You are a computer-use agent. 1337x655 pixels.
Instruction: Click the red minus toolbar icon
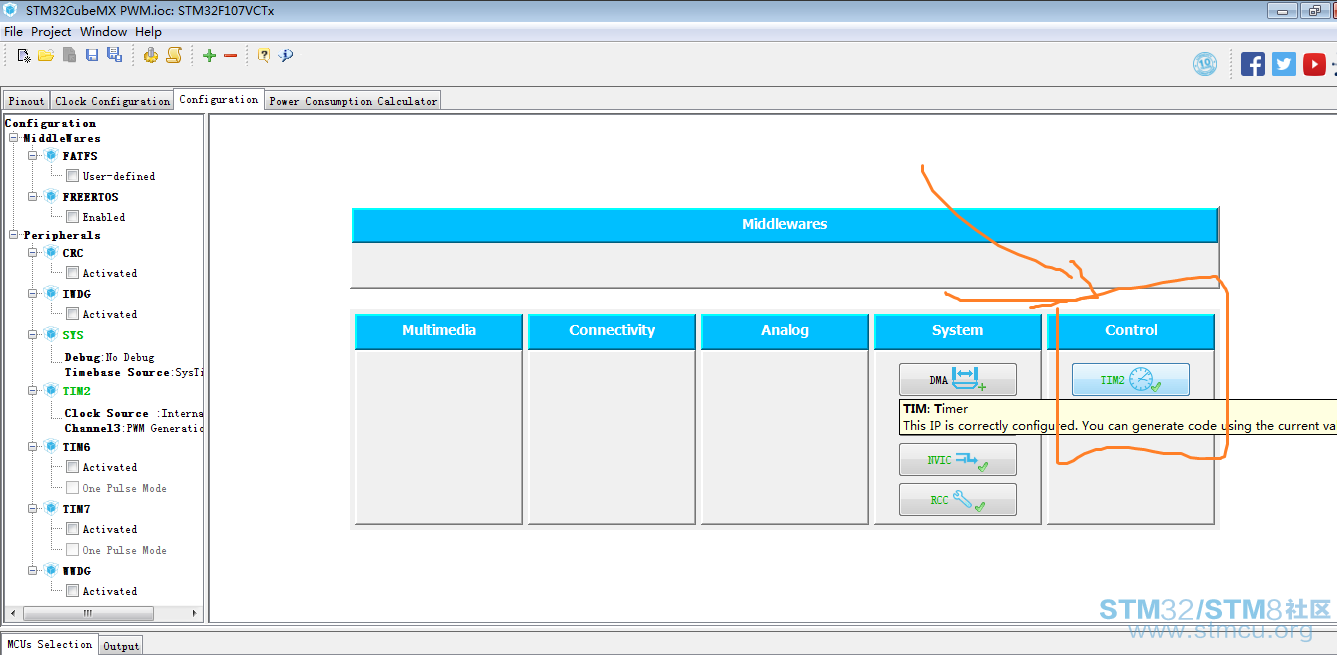[x=231, y=55]
